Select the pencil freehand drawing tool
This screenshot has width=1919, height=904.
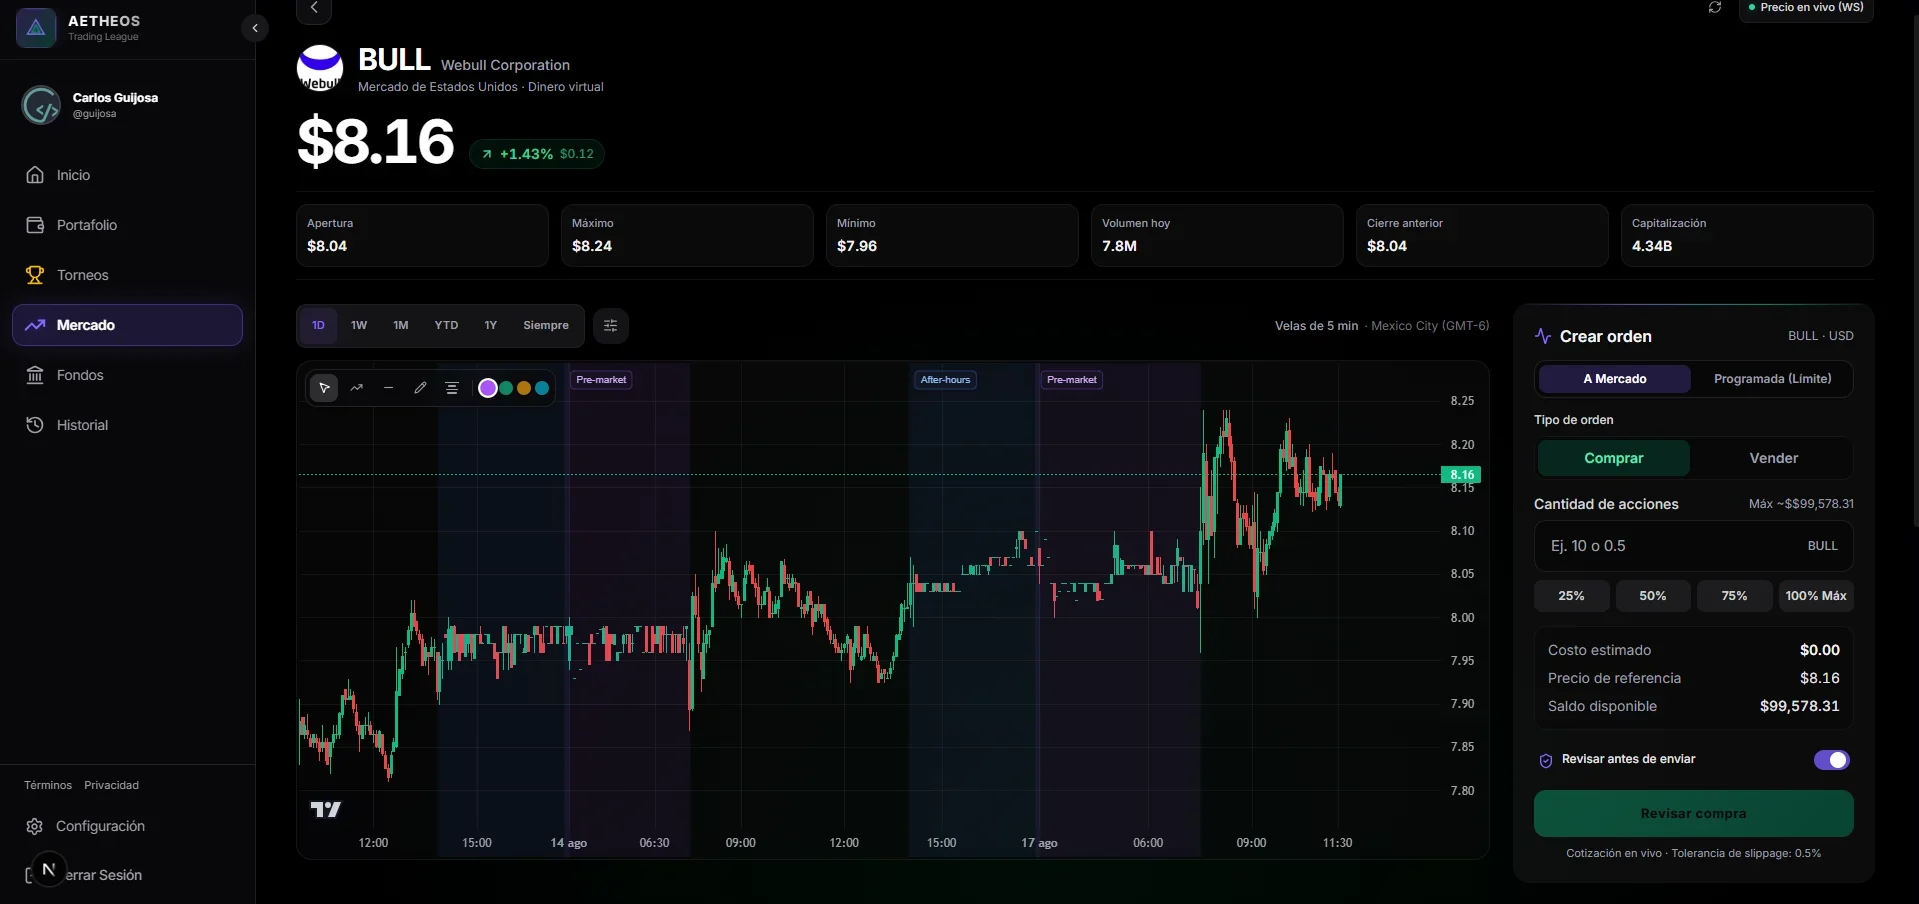pos(420,388)
